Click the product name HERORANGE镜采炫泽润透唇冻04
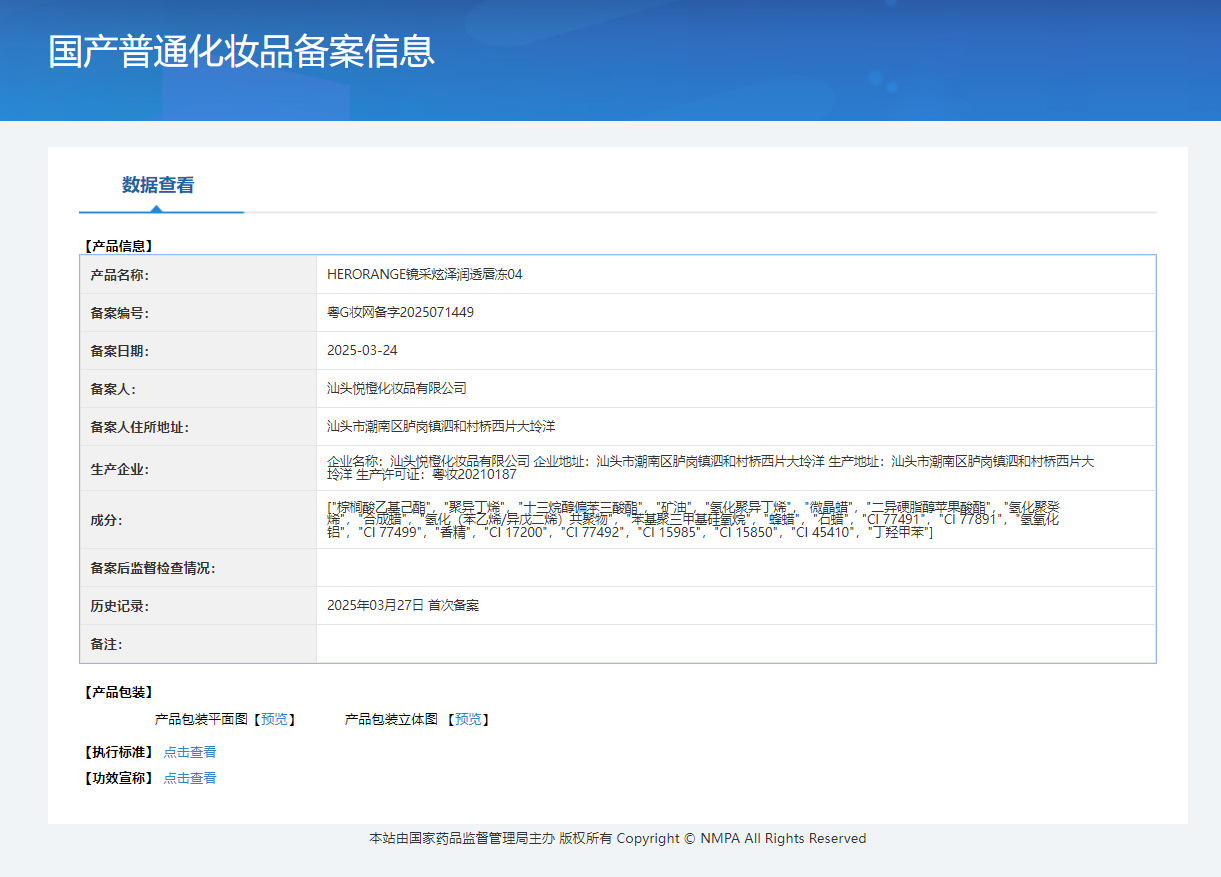The width and height of the screenshot is (1221, 877). (424, 274)
